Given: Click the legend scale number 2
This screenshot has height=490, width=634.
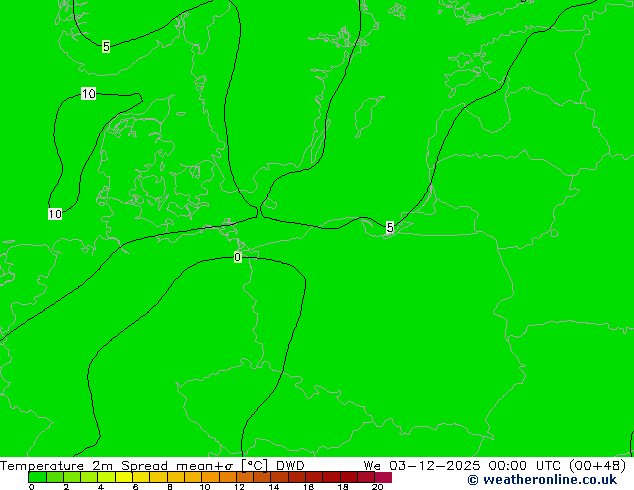Looking at the screenshot, I should [x=66, y=487].
